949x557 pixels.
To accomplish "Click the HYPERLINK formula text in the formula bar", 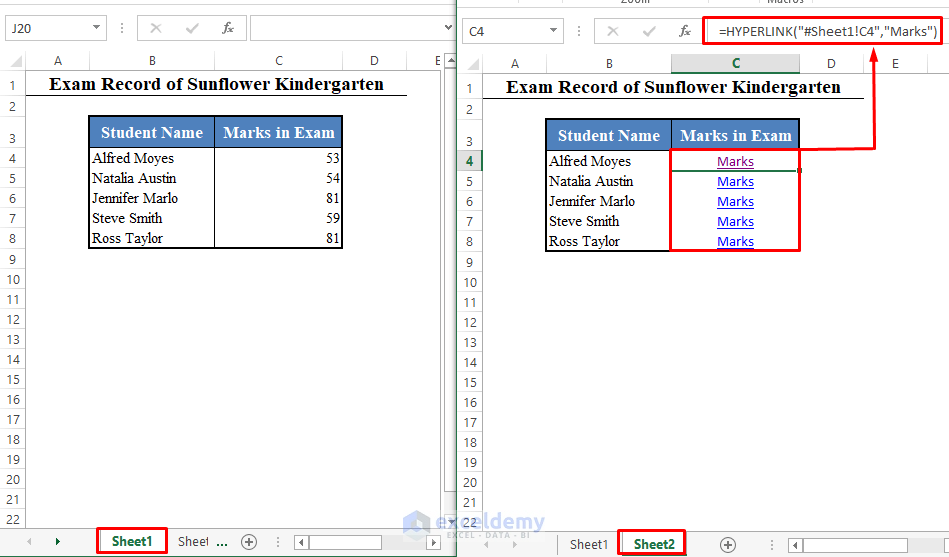I will point(827,31).
